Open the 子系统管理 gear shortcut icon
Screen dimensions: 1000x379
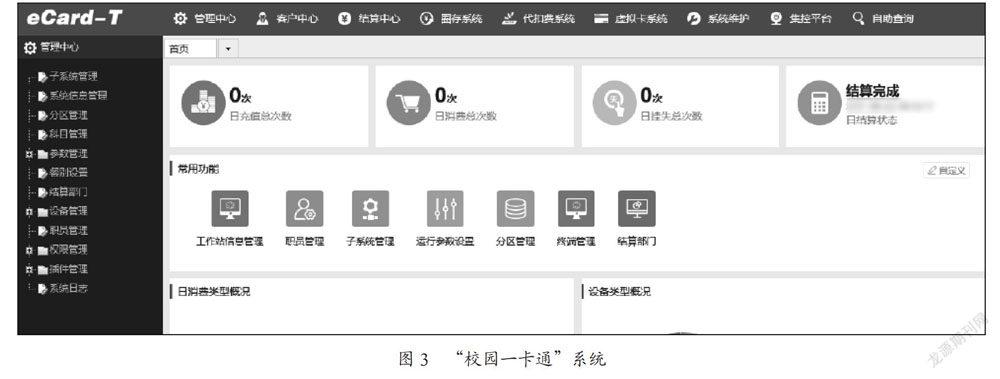tap(371, 209)
